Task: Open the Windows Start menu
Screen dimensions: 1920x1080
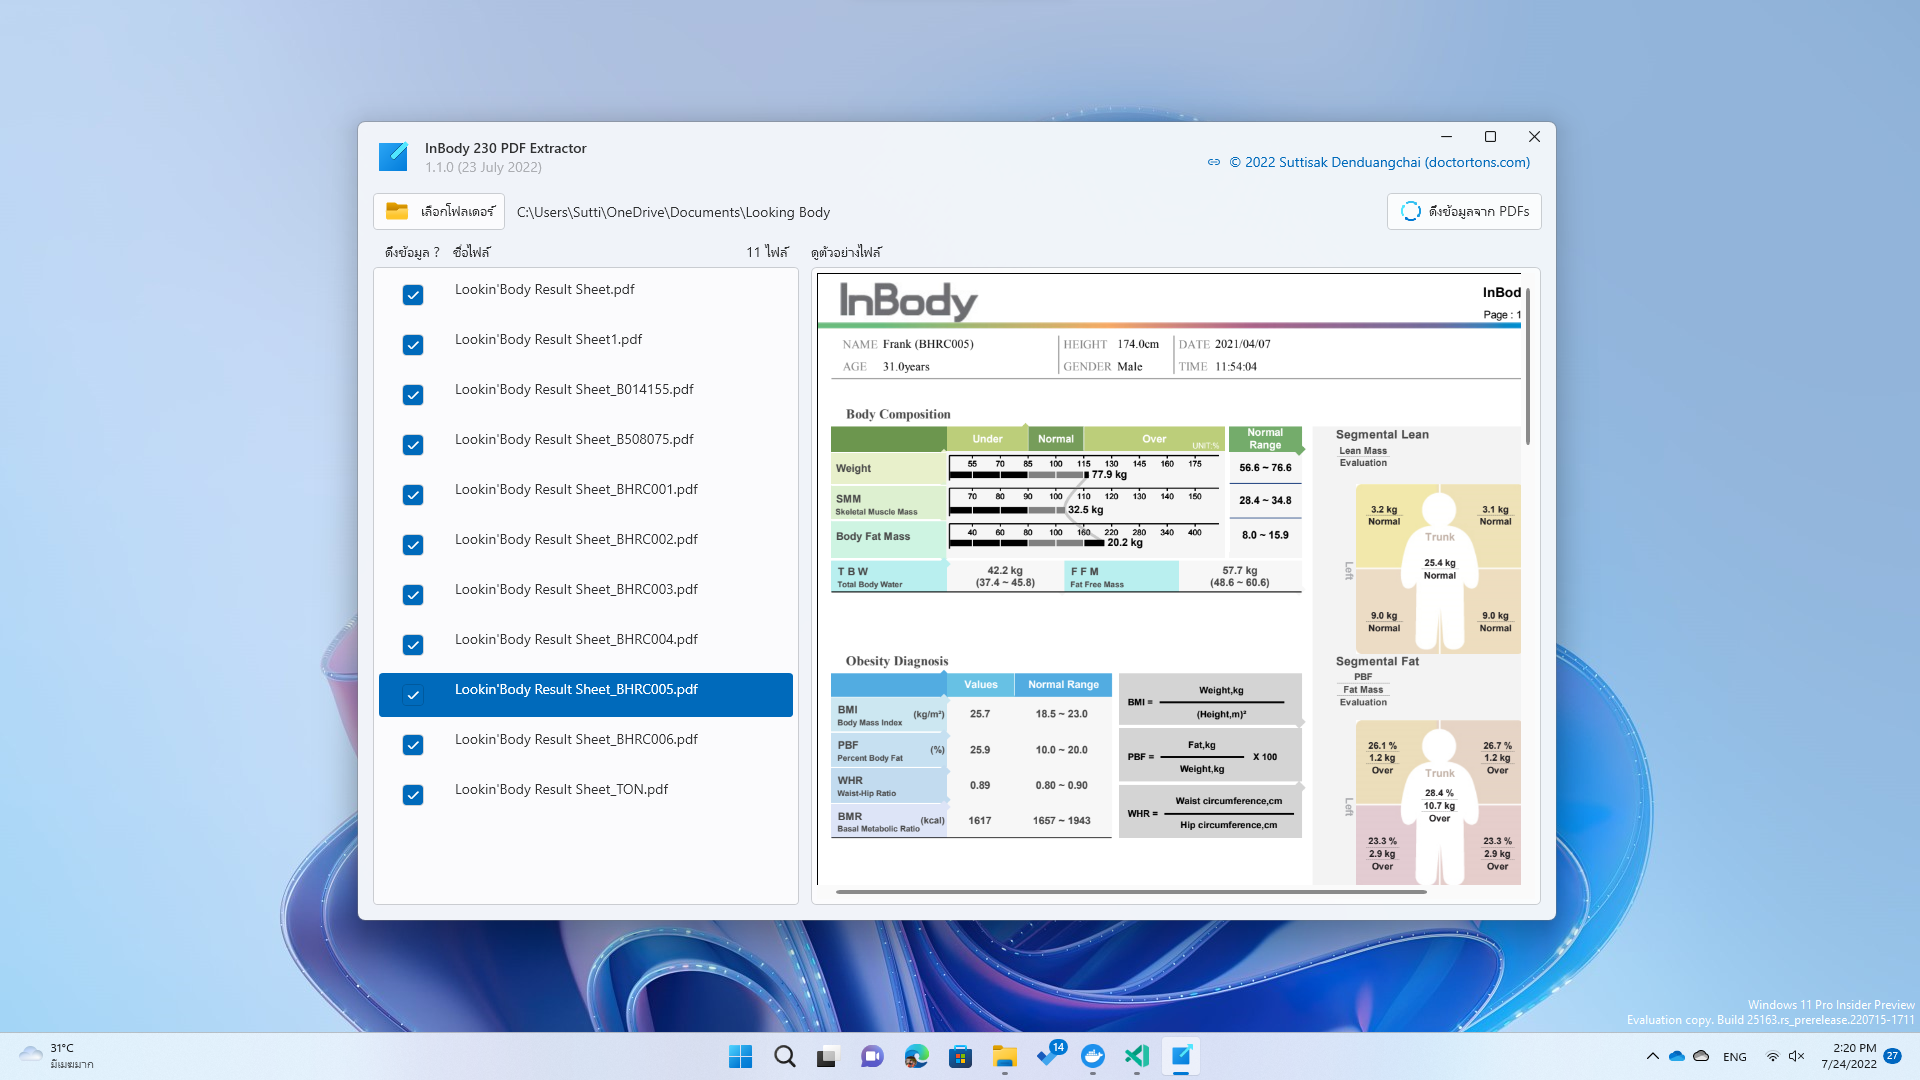Action: coord(740,1056)
